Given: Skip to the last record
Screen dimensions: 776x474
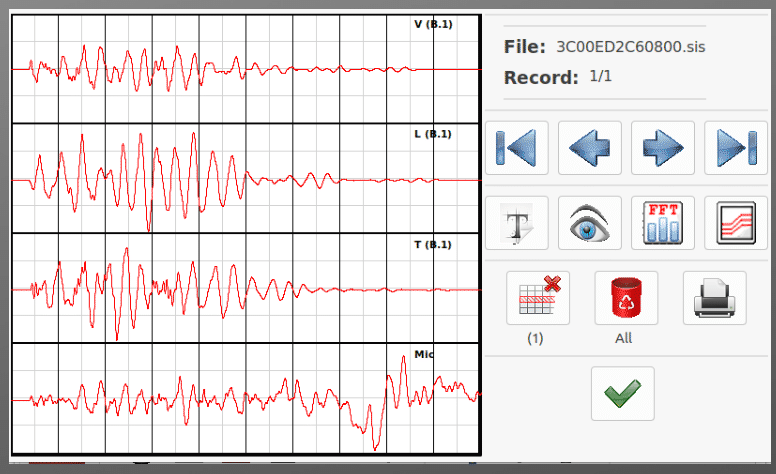Looking at the screenshot, I should [x=736, y=149].
